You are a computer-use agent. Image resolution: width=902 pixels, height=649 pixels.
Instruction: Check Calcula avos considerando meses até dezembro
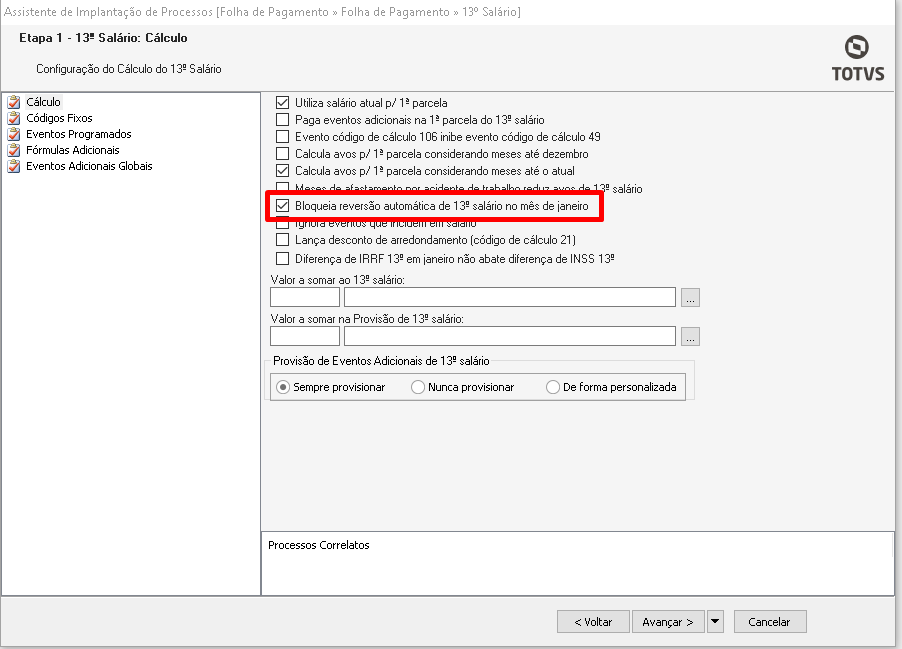click(282, 154)
